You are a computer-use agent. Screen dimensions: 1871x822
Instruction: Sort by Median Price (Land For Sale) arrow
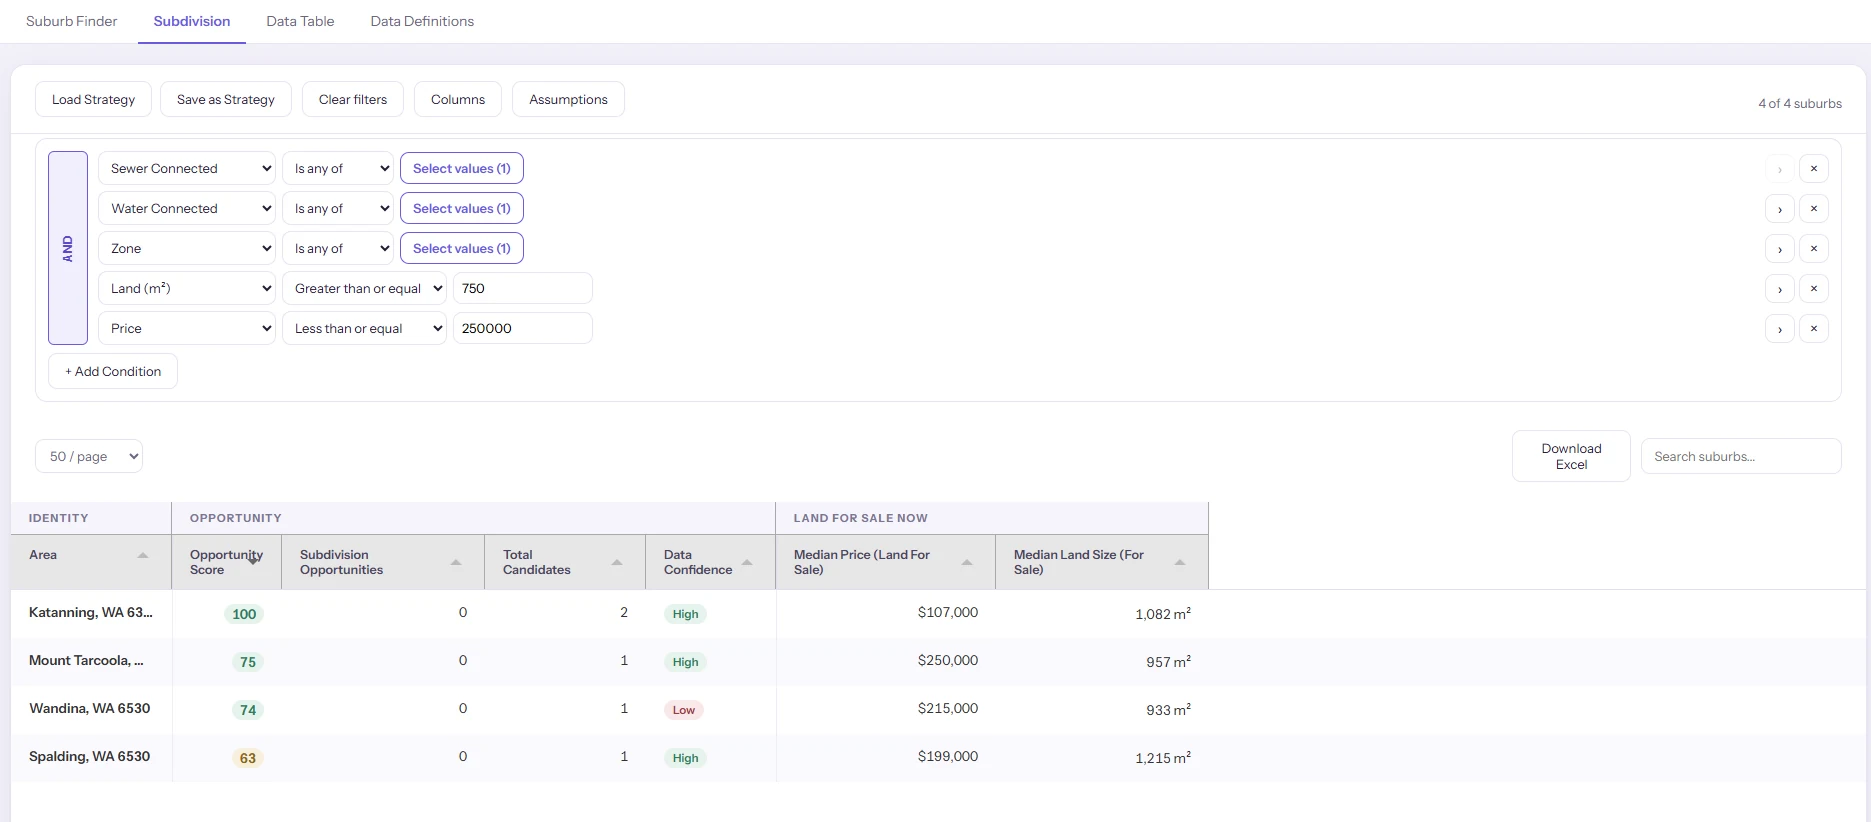click(967, 562)
